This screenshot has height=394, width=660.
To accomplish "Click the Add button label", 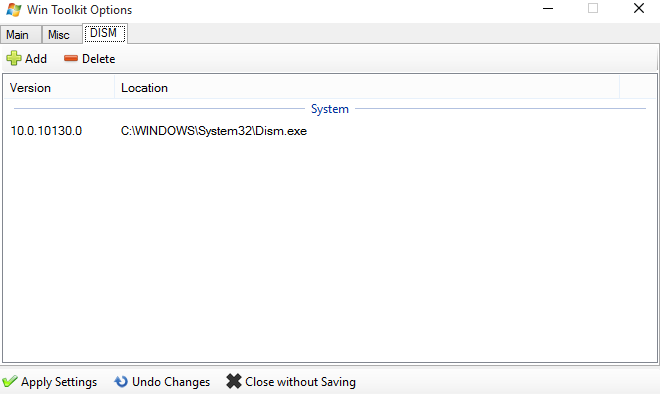I will pyautogui.click(x=36, y=59).
